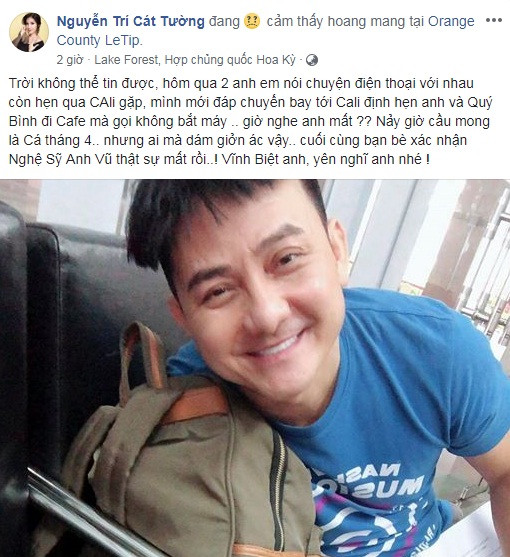Click the 'County LeTip.' text on second line
The image size is (510, 557).
(x=100, y=40)
